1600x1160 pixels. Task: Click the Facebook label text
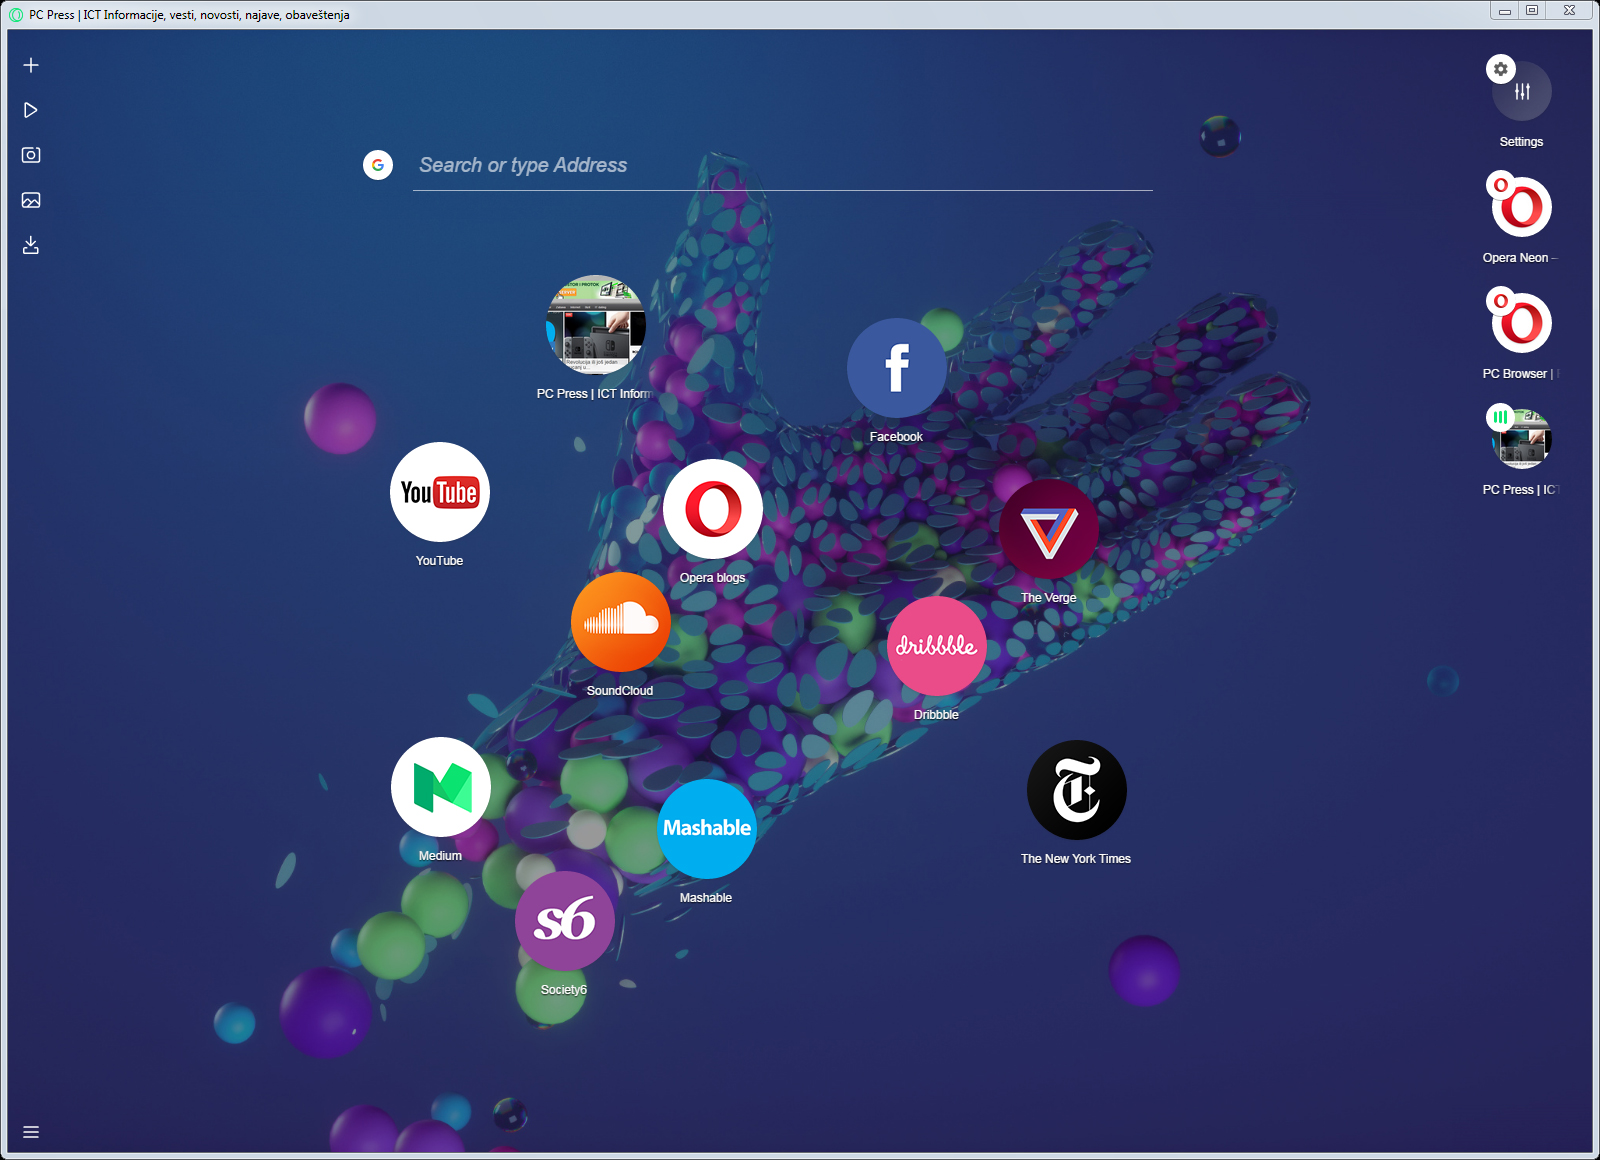(896, 437)
